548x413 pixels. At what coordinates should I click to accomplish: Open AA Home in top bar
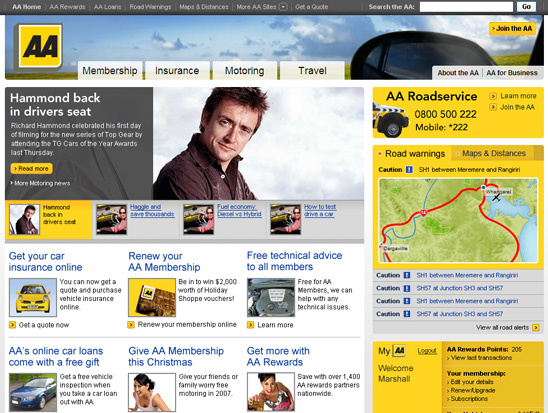pos(27,7)
